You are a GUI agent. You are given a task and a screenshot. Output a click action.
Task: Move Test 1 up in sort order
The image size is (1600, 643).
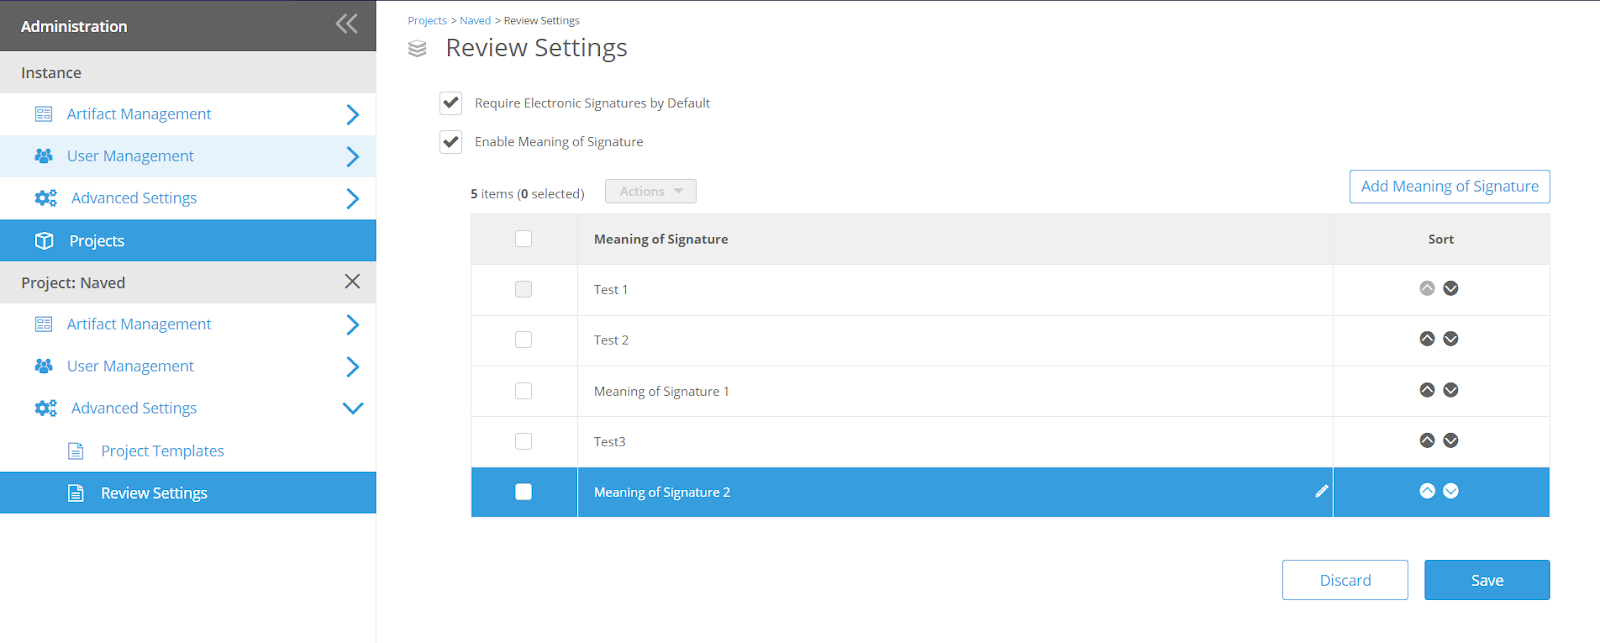[x=1427, y=288]
